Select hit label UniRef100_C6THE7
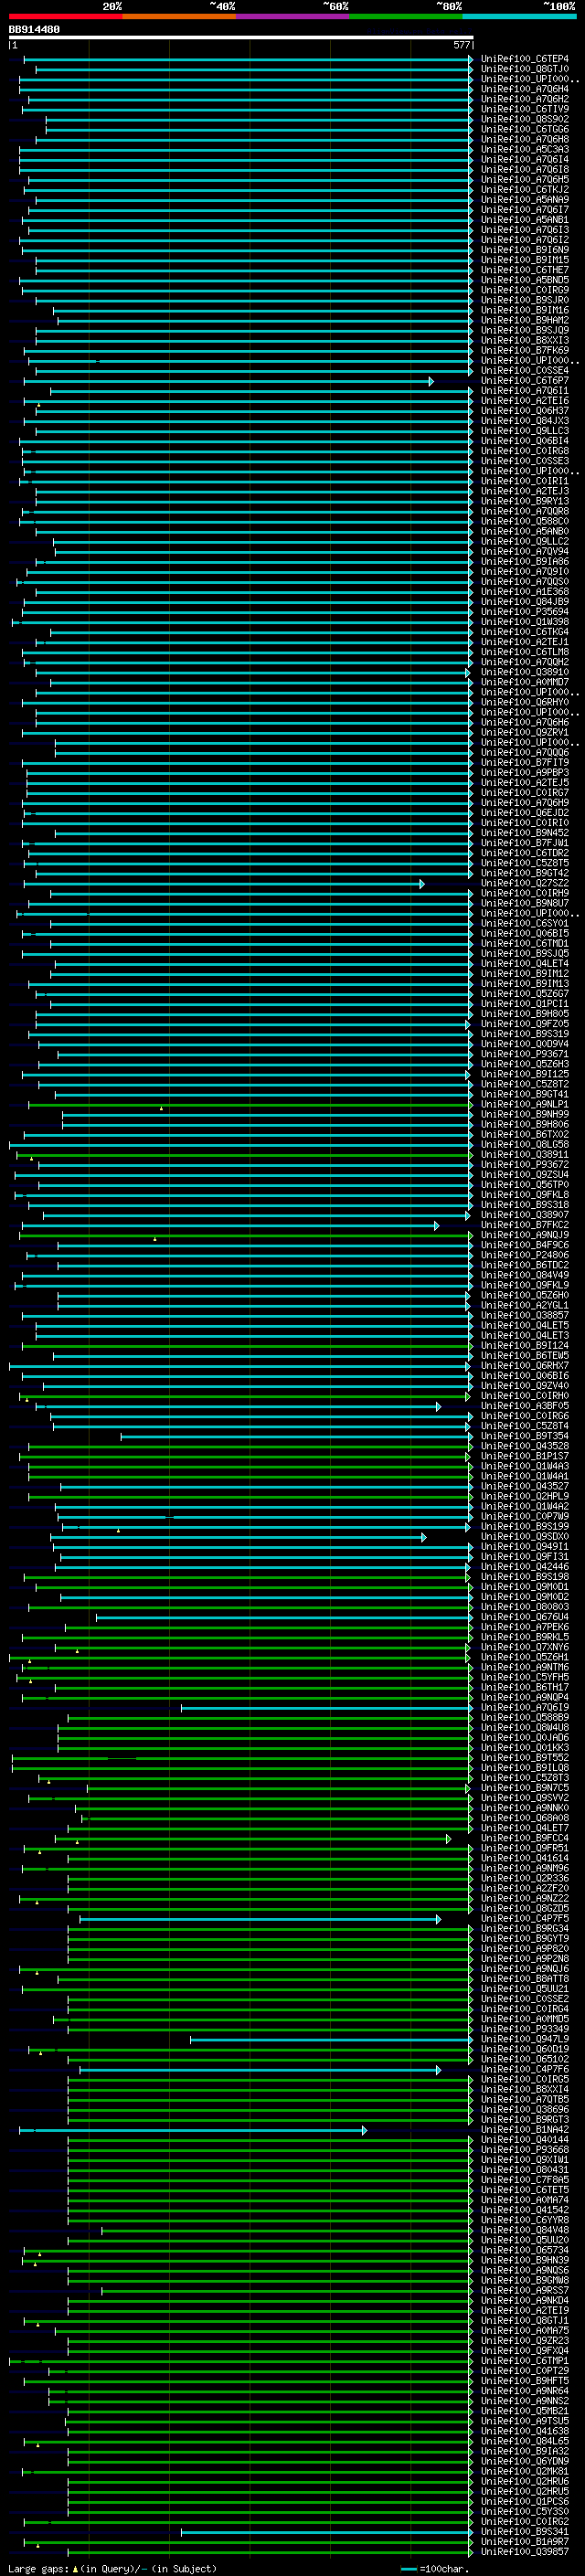The height and width of the screenshot is (2576, 585). [x=524, y=270]
